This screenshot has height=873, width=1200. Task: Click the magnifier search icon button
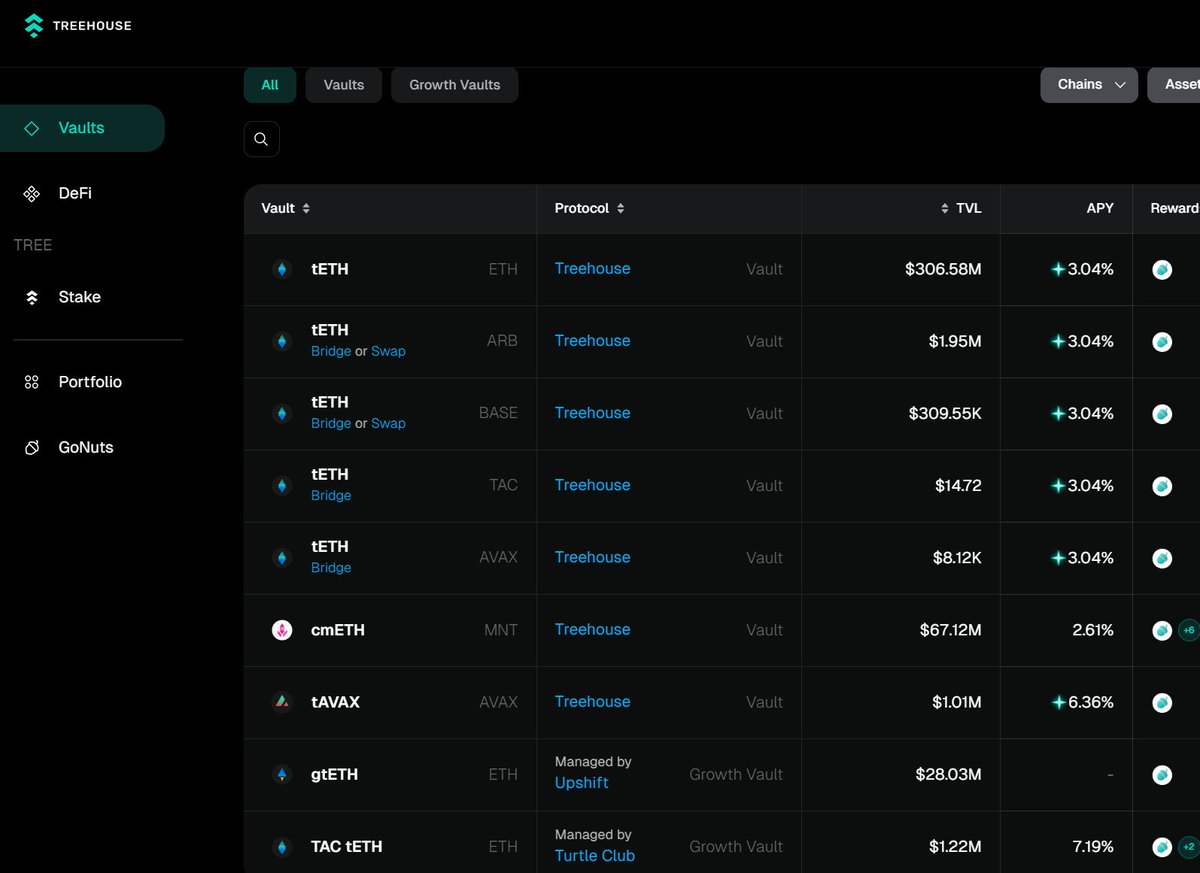(x=261, y=139)
